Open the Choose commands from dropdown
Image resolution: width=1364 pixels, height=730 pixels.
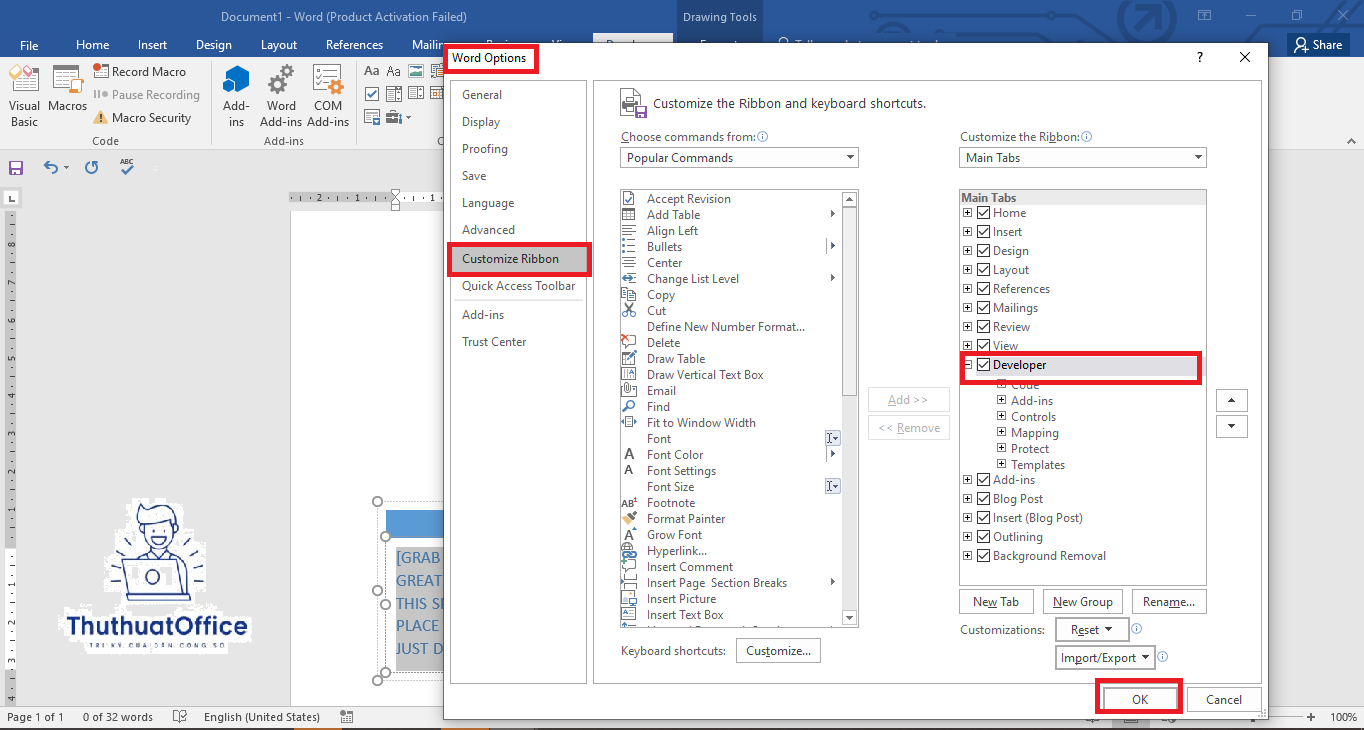(739, 158)
